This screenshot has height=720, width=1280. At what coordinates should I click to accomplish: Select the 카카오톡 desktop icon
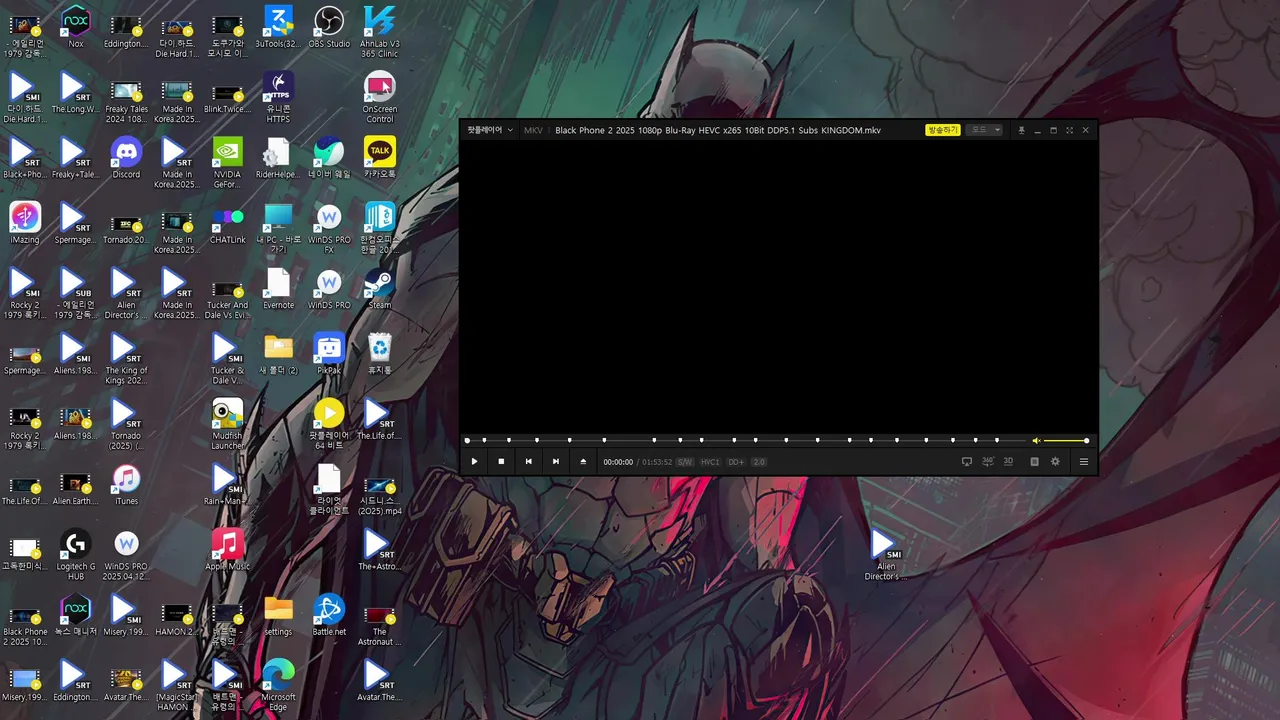pos(380,158)
